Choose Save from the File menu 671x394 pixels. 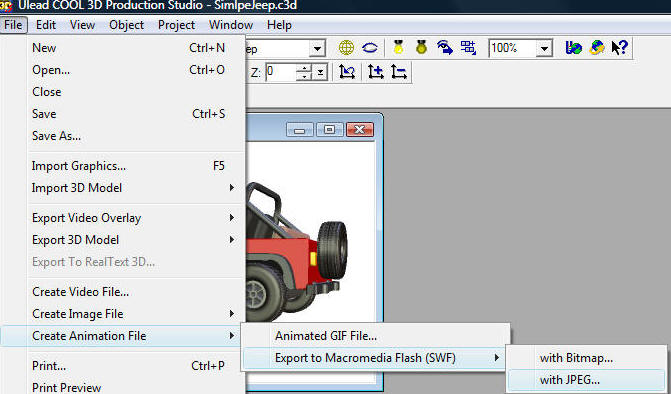pos(124,114)
